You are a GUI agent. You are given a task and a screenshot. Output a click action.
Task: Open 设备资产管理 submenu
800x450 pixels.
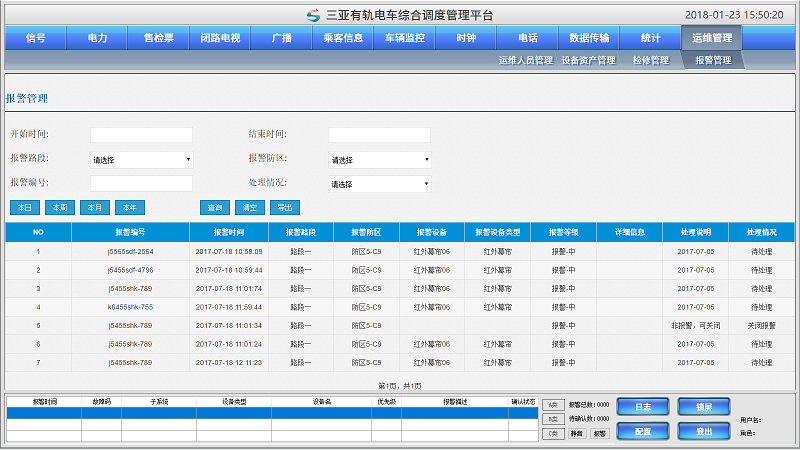click(x=588, y=60)
